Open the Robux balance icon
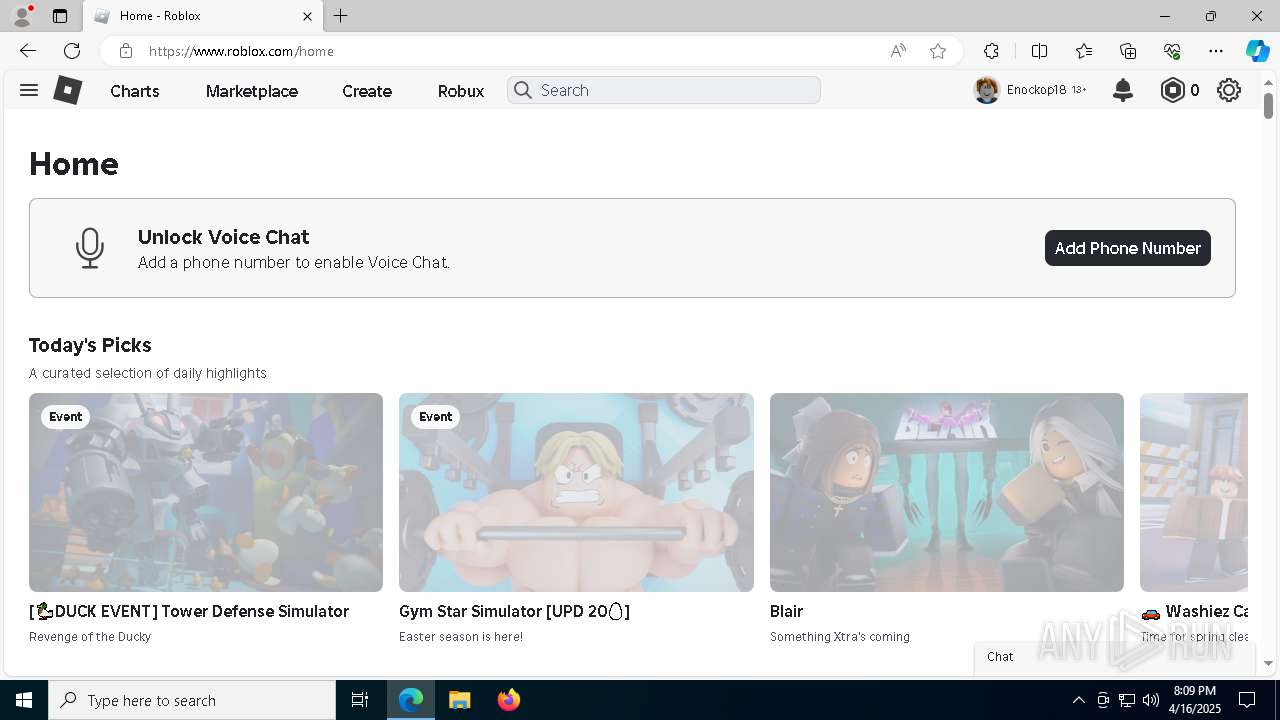This screenshot has height=720, width=1280. (x=1172, y=90)
